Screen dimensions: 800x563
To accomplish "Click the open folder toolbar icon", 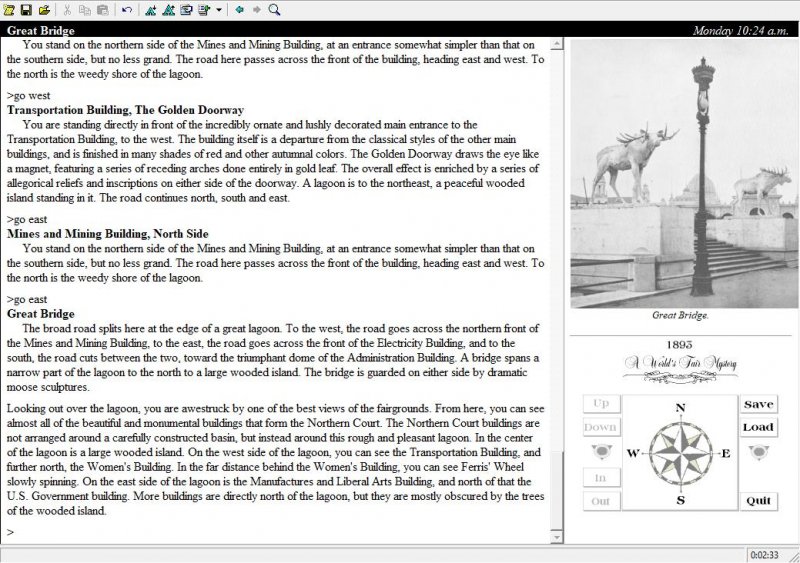I will (44, 10).
